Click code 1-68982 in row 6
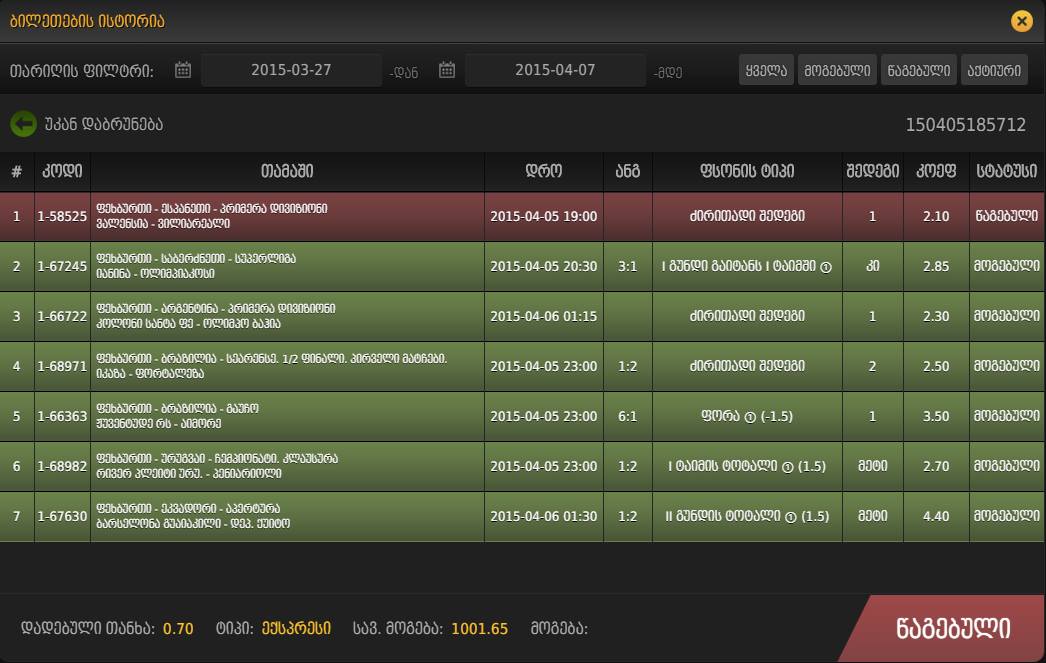The width and height of the screenshot is (1046, 663). point(62,466)
